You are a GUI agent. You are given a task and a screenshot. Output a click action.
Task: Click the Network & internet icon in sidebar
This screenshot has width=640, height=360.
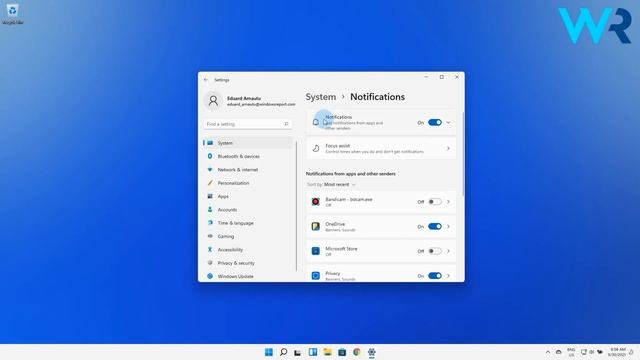point(210,169)
